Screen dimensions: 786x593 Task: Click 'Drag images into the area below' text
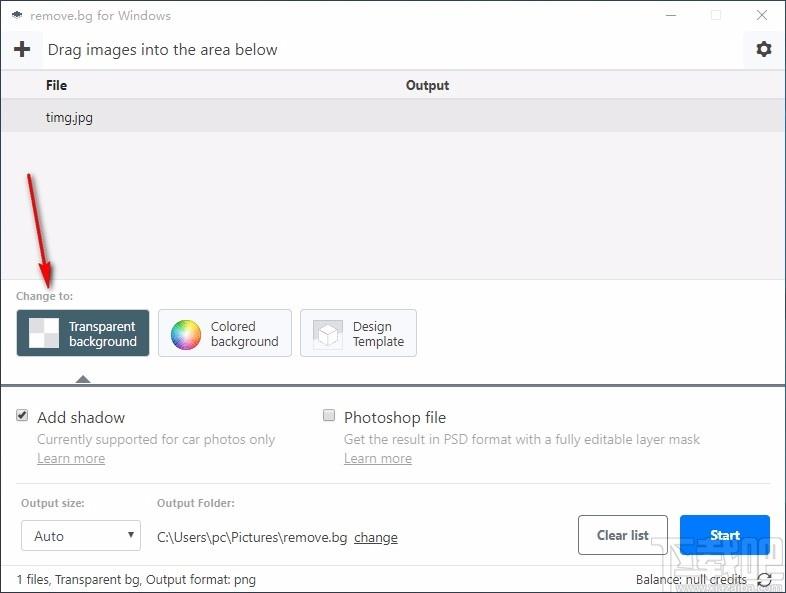pos(162,50)
